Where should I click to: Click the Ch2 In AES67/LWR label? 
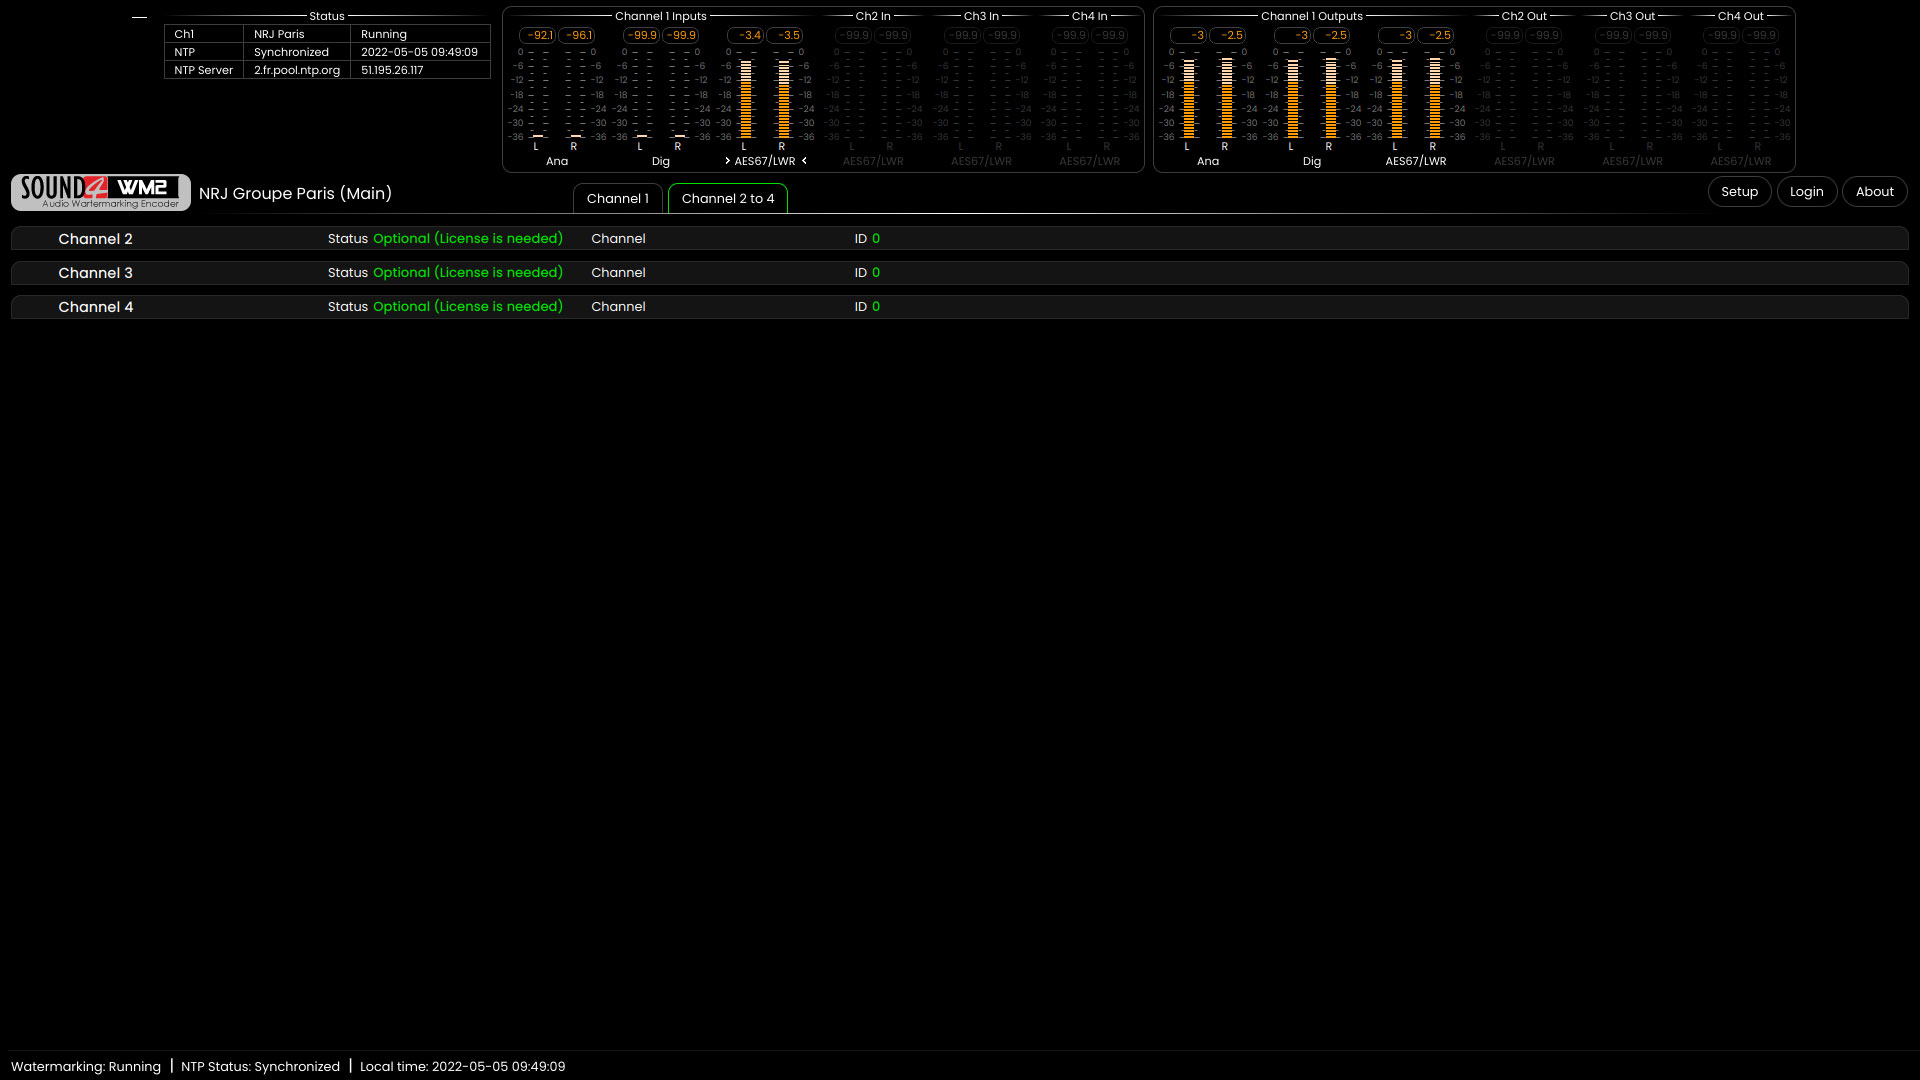tap(873, 161)
